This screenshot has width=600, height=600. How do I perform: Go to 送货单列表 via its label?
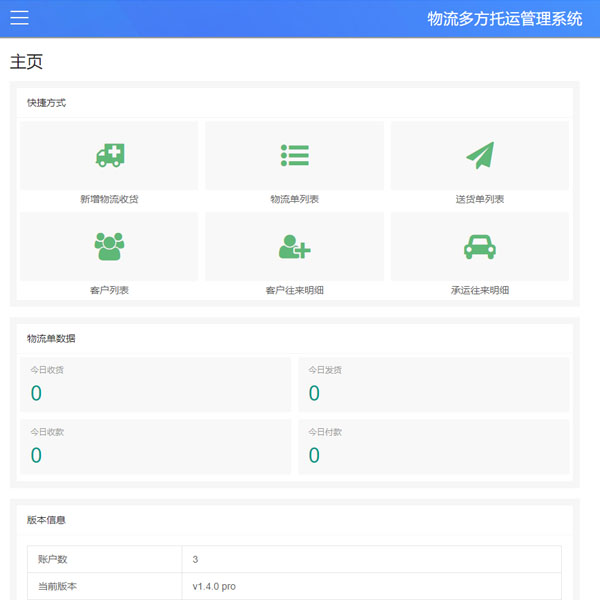[x=480, y=199]
